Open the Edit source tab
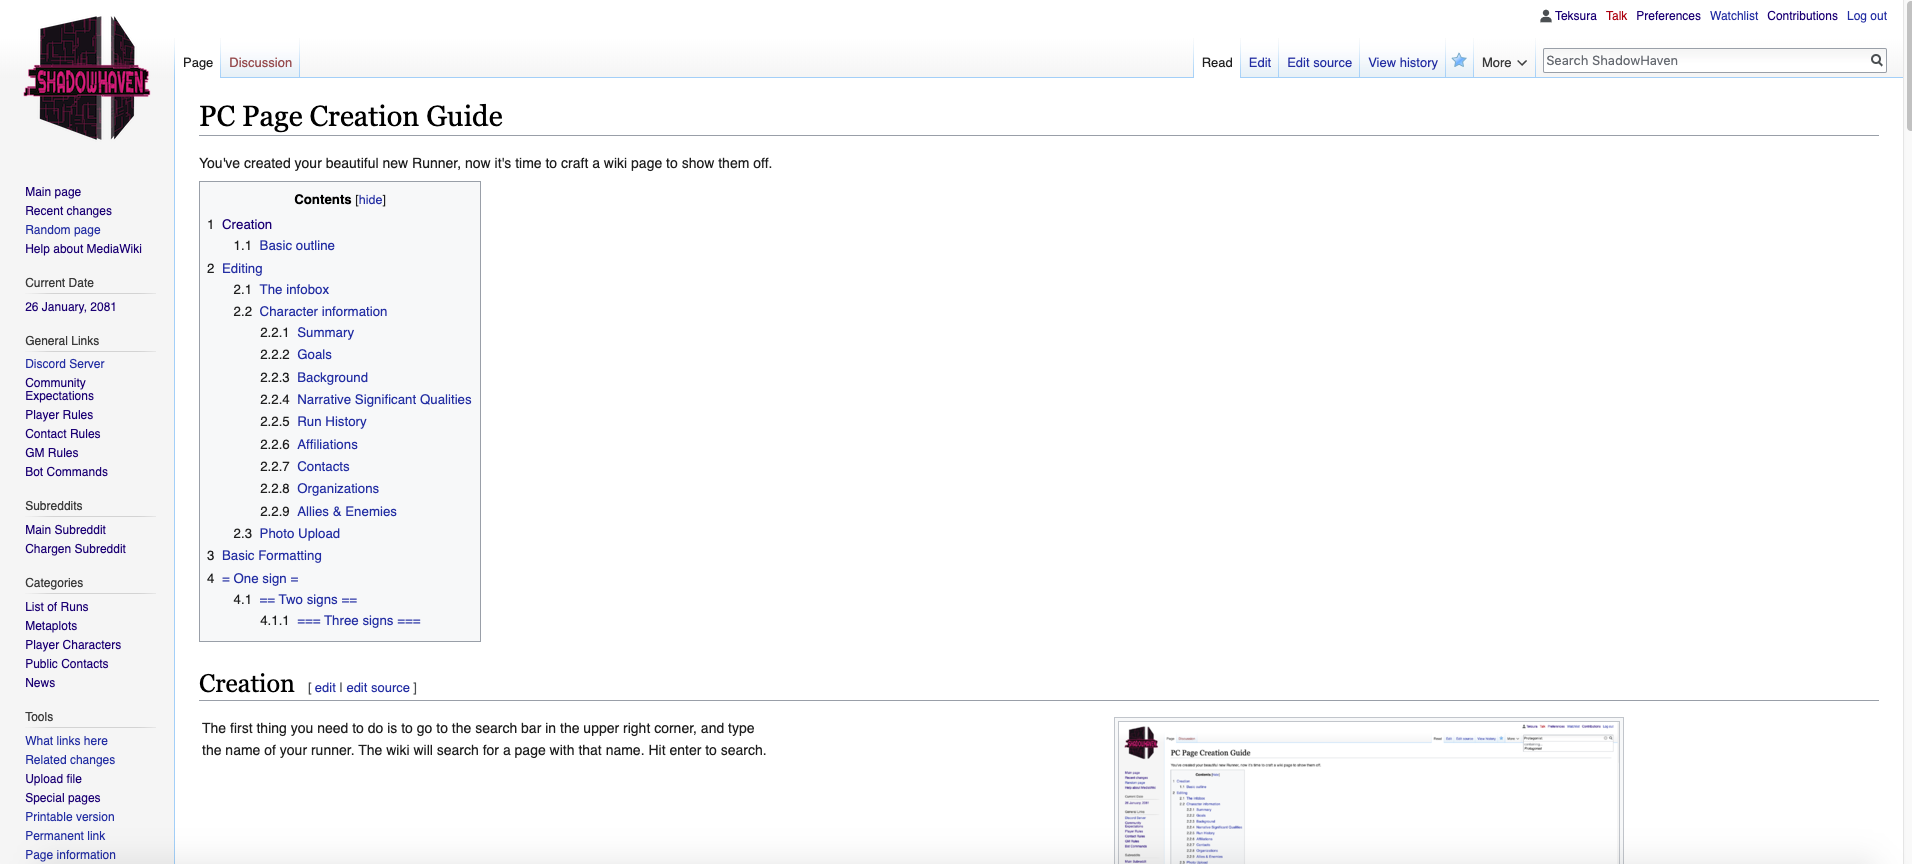This screenshot has width=1912, height=864. click(x=1318, y=63)
